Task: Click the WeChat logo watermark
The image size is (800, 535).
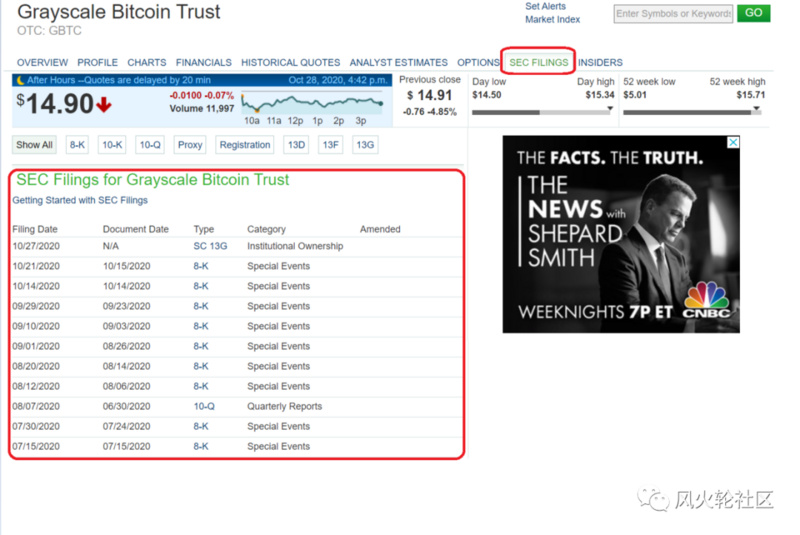Action: [x=655, y=499]
